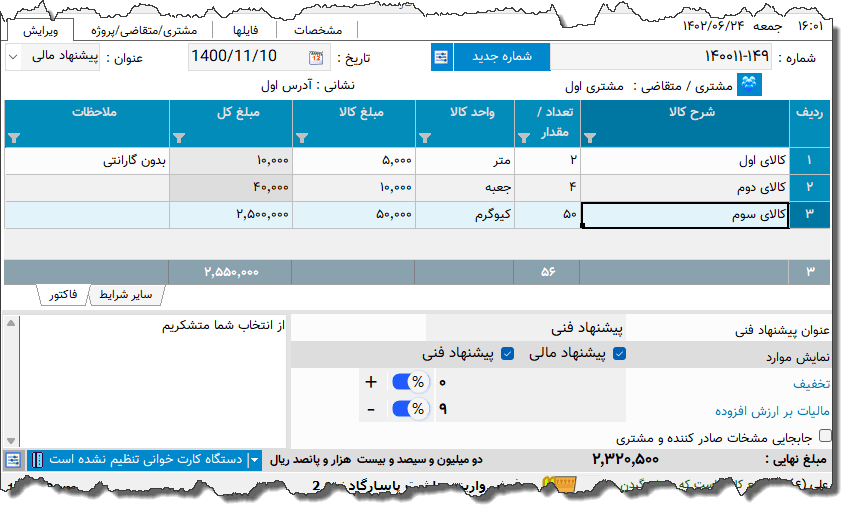Open the calendar date picker icon
Screen dimensions: 841x505
click(x=316, y=57)
